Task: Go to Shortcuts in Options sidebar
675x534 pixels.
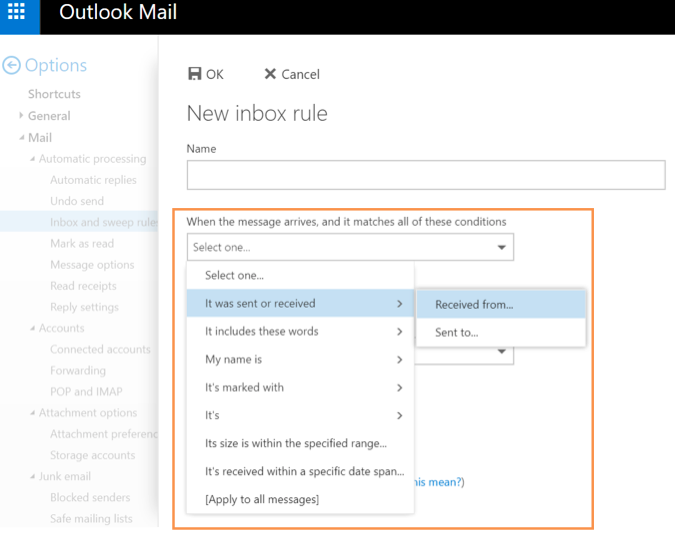Action: pos(54,94)
